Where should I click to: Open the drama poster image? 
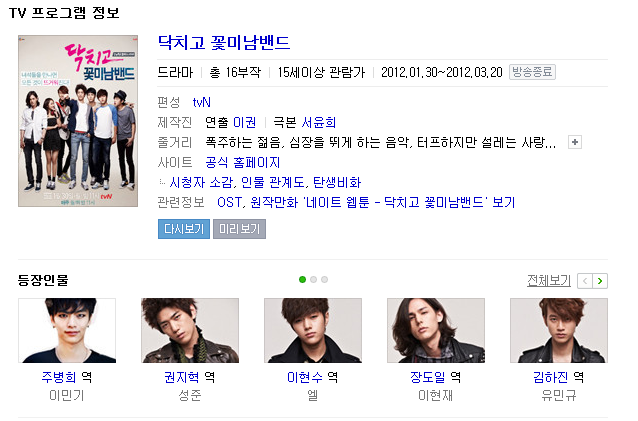click(78, 121)
